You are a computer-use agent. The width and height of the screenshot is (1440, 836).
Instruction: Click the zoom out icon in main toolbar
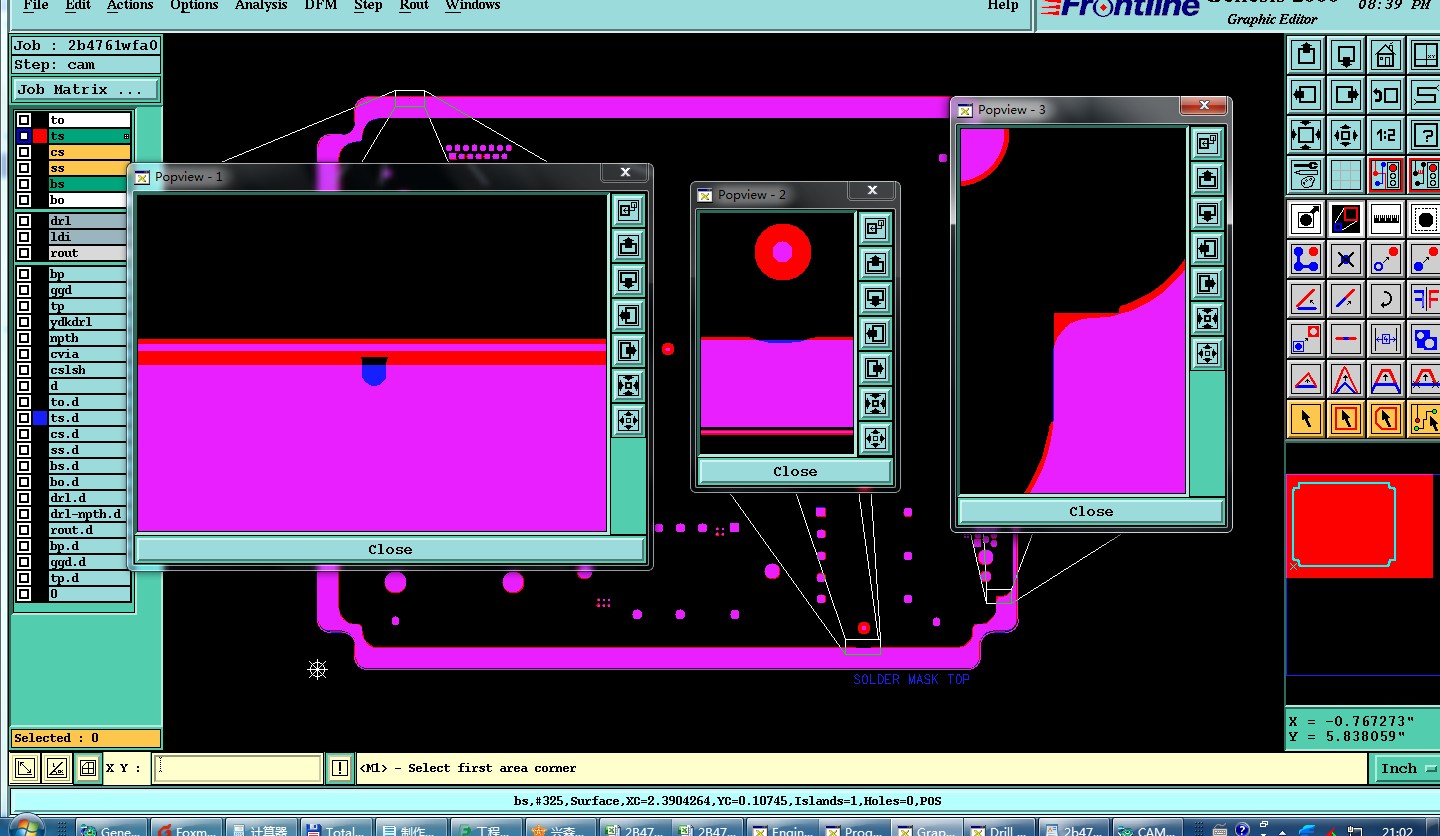[x=1346, y=134]
